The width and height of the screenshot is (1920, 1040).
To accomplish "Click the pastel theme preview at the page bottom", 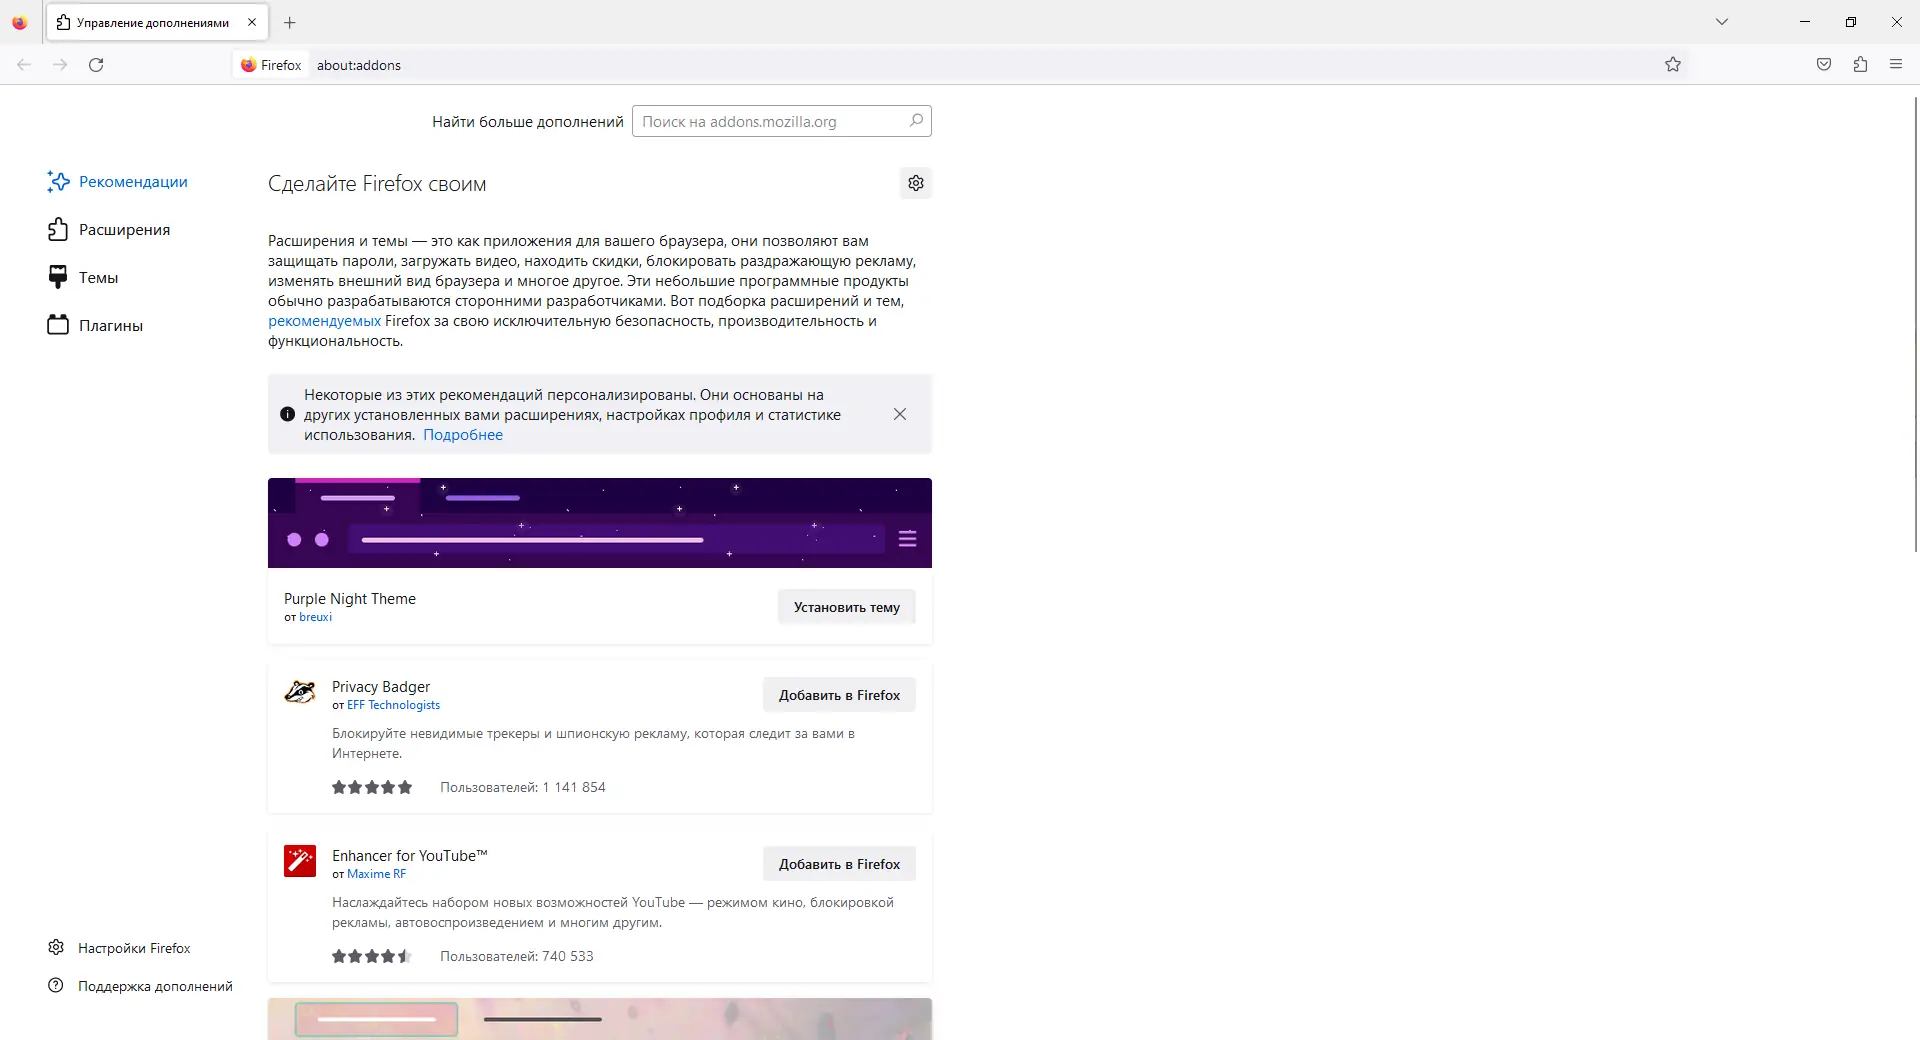I will click(600, 1019).
